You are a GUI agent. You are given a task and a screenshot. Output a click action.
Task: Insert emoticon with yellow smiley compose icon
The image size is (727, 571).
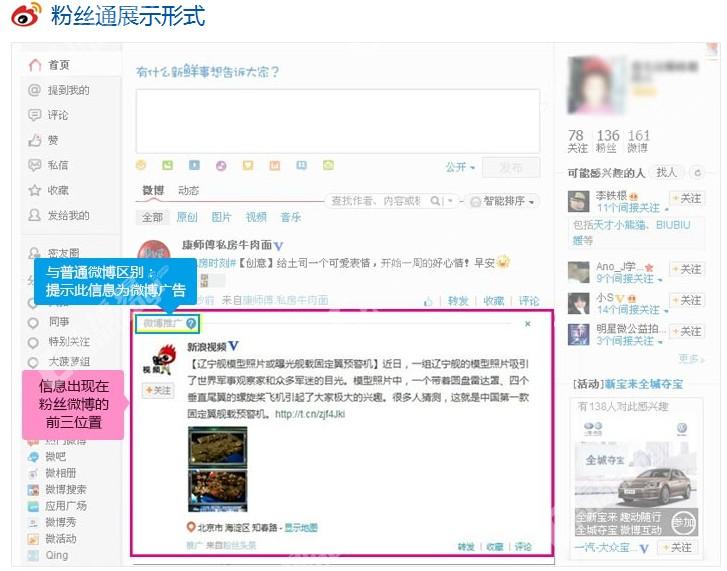click(141, 165)
